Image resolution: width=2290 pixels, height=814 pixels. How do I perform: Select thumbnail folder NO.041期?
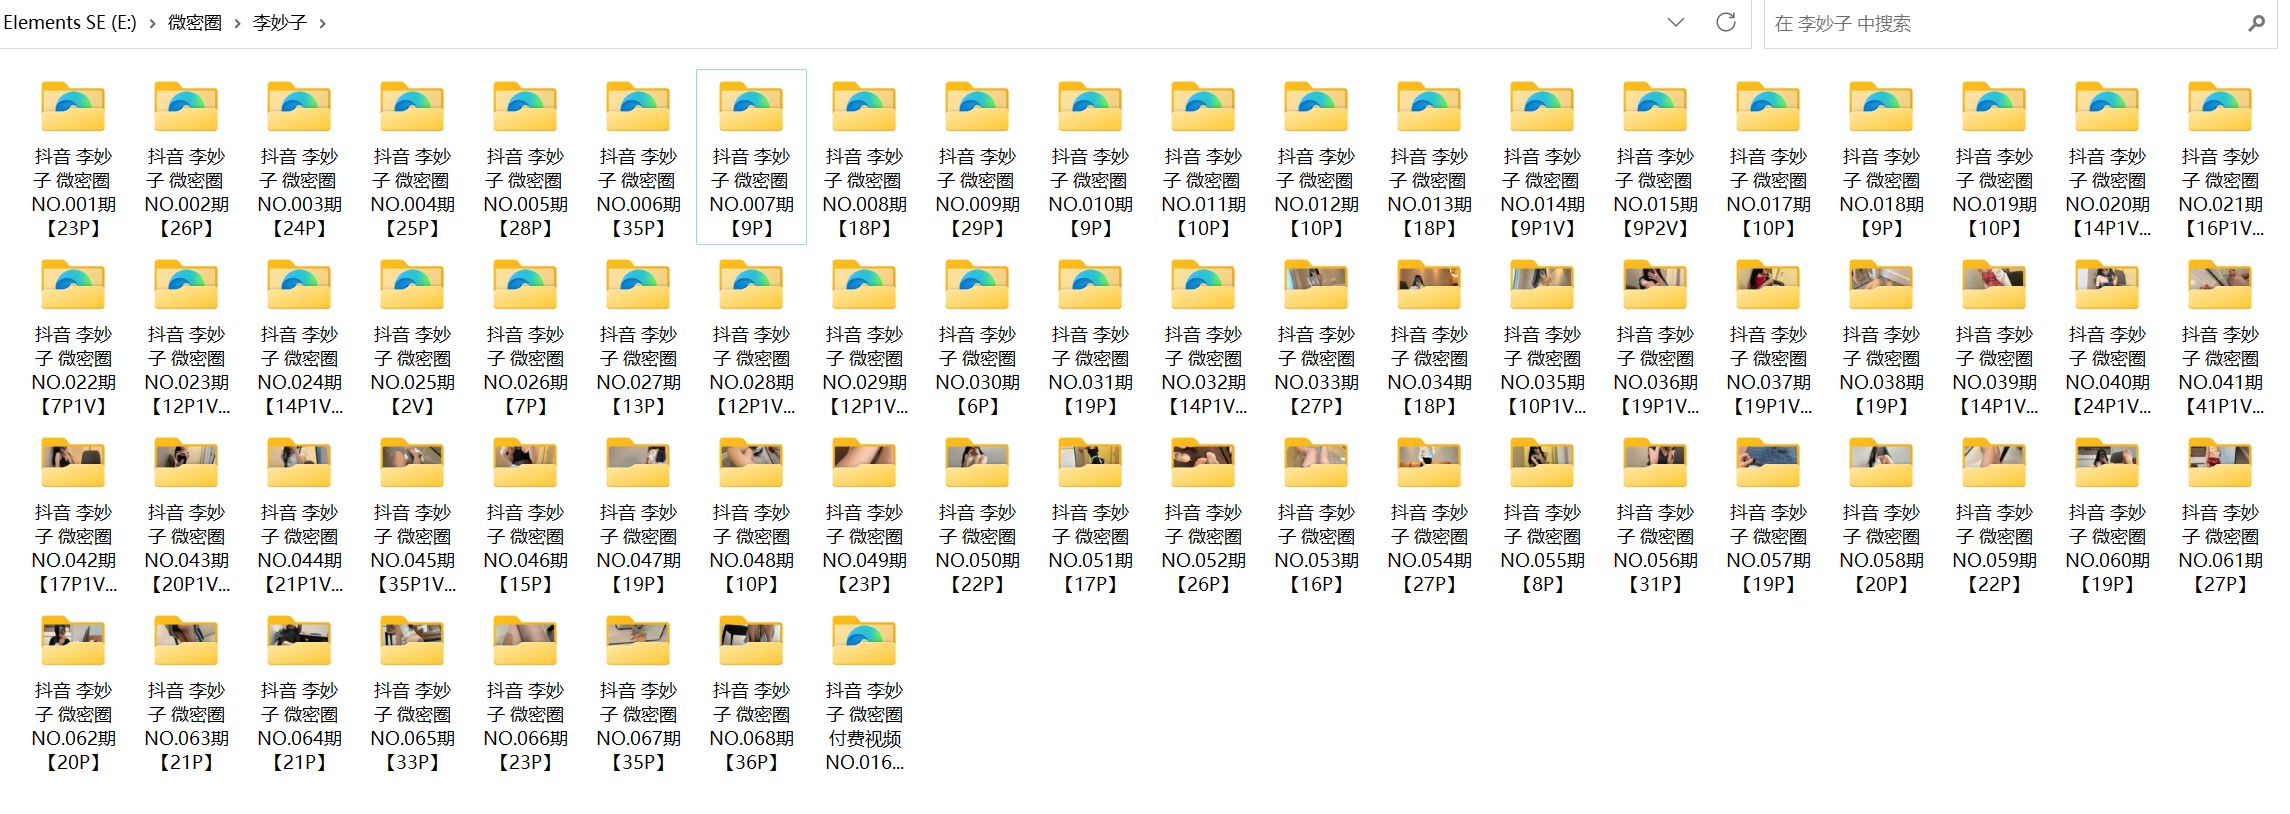pos(2220,336)
